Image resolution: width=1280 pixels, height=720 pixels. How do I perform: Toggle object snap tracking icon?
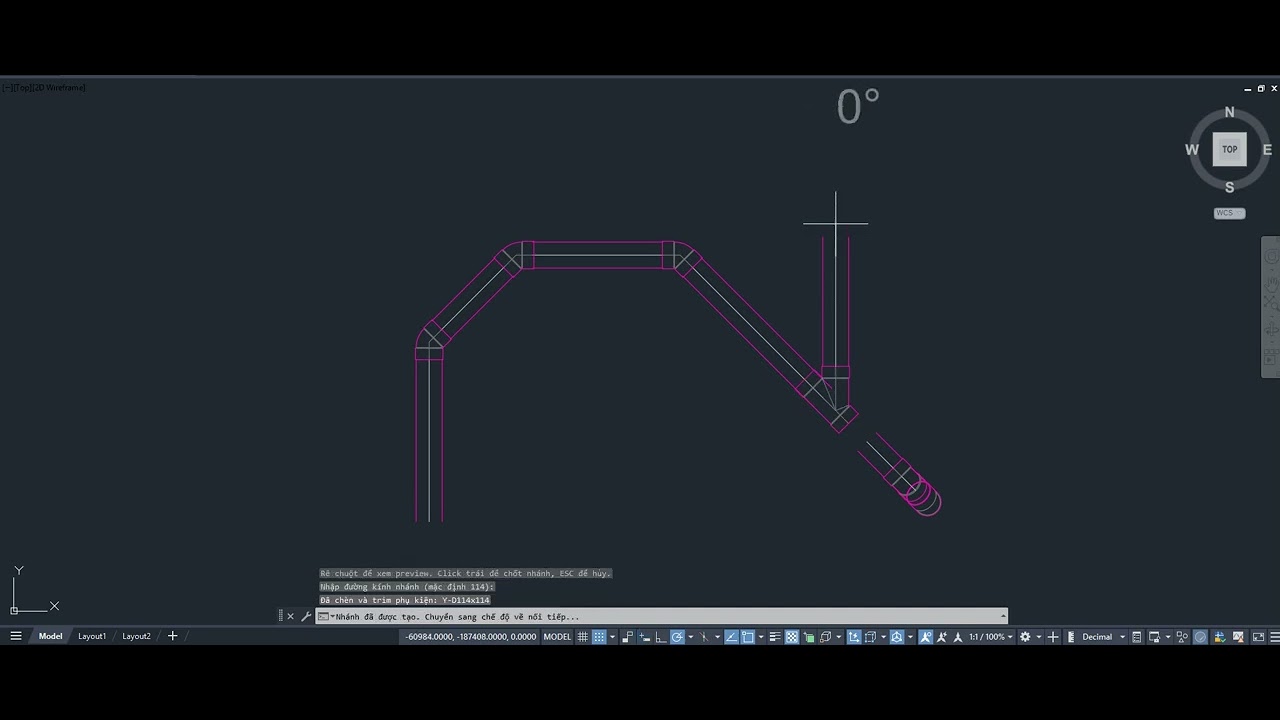[731, 636]
